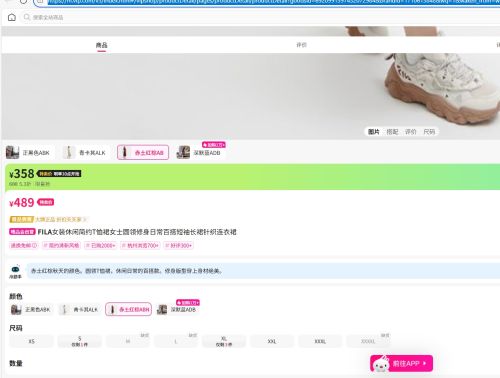The height and width of the screenshot is (378, 500).
Task: Select size S with one left
Action: tap(79, 341)
